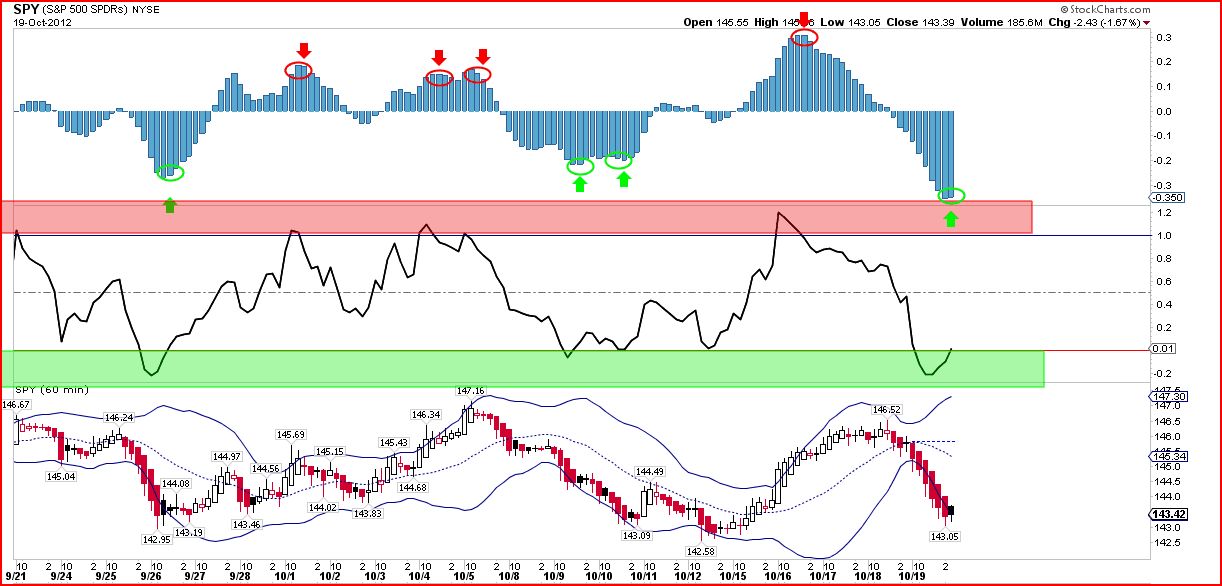Screen dimensions: 1222x586
Task: Click the red down-triangle beside the Chg value
Action: tap(1146, 22)
